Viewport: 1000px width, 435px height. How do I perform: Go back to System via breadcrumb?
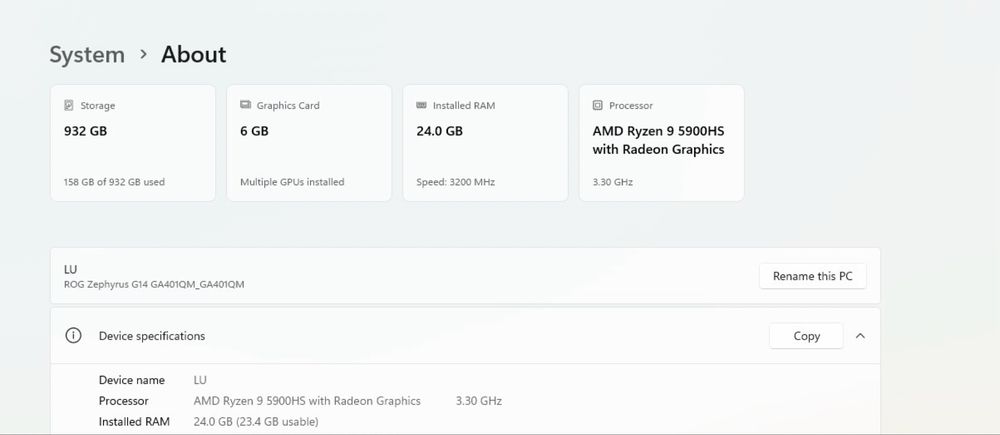coord(87,55)
